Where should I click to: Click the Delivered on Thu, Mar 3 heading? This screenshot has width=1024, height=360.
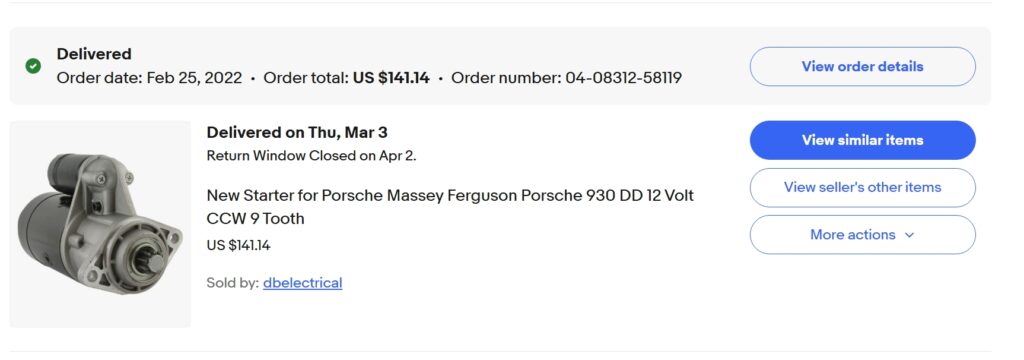pos(296,133)
